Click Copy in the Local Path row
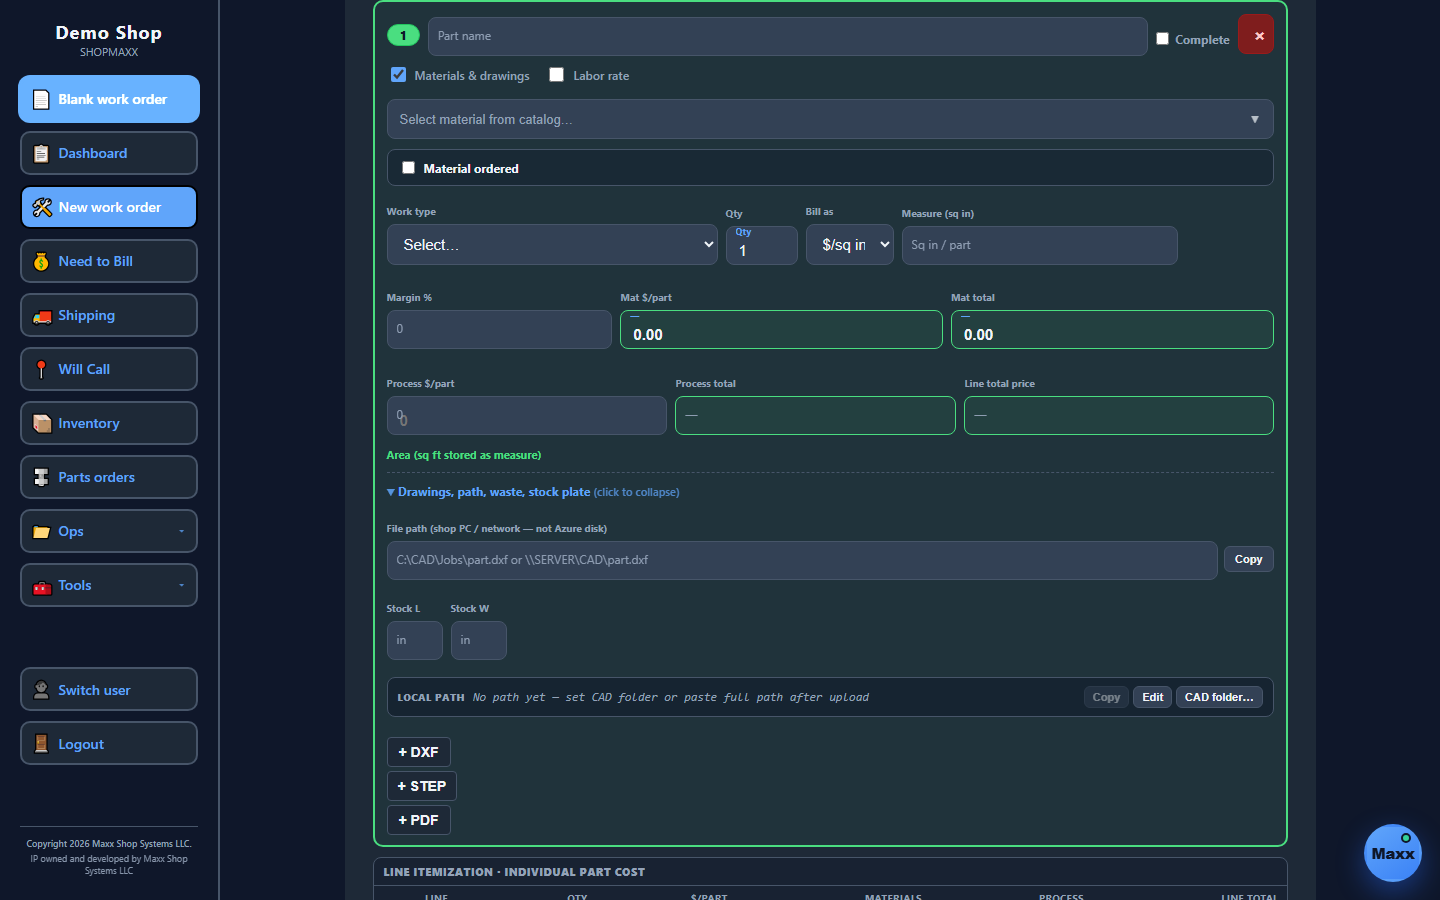 pos(1106,697)
